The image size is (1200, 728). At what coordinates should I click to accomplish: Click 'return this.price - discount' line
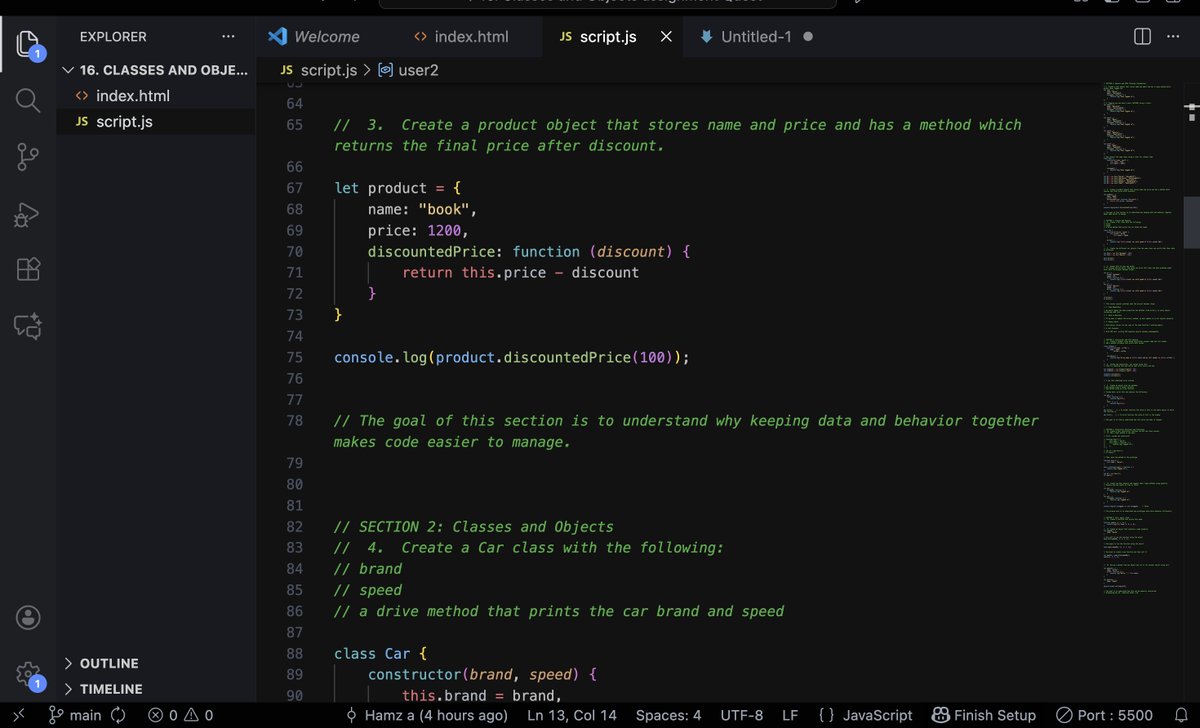(520, 273)
